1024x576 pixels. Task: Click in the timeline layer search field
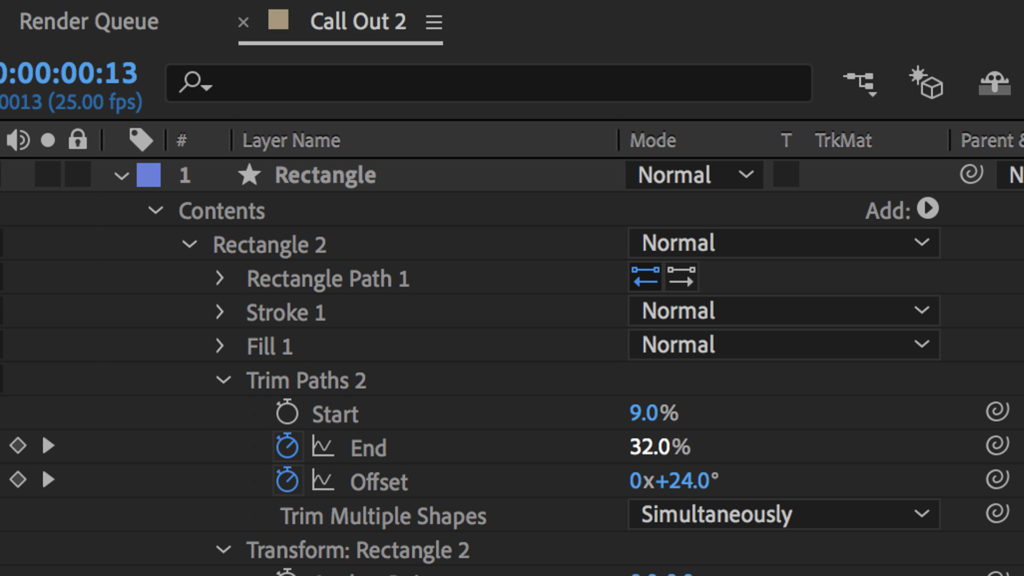(500, 83)
